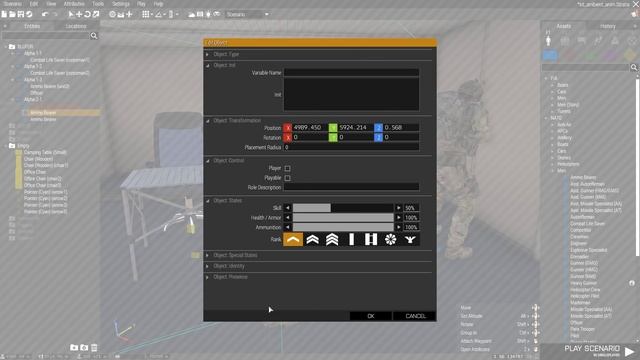Increase Skill with the right arrow
This screenshot has width=640, height=360.
pyautogui.click(x=398, y=208)
